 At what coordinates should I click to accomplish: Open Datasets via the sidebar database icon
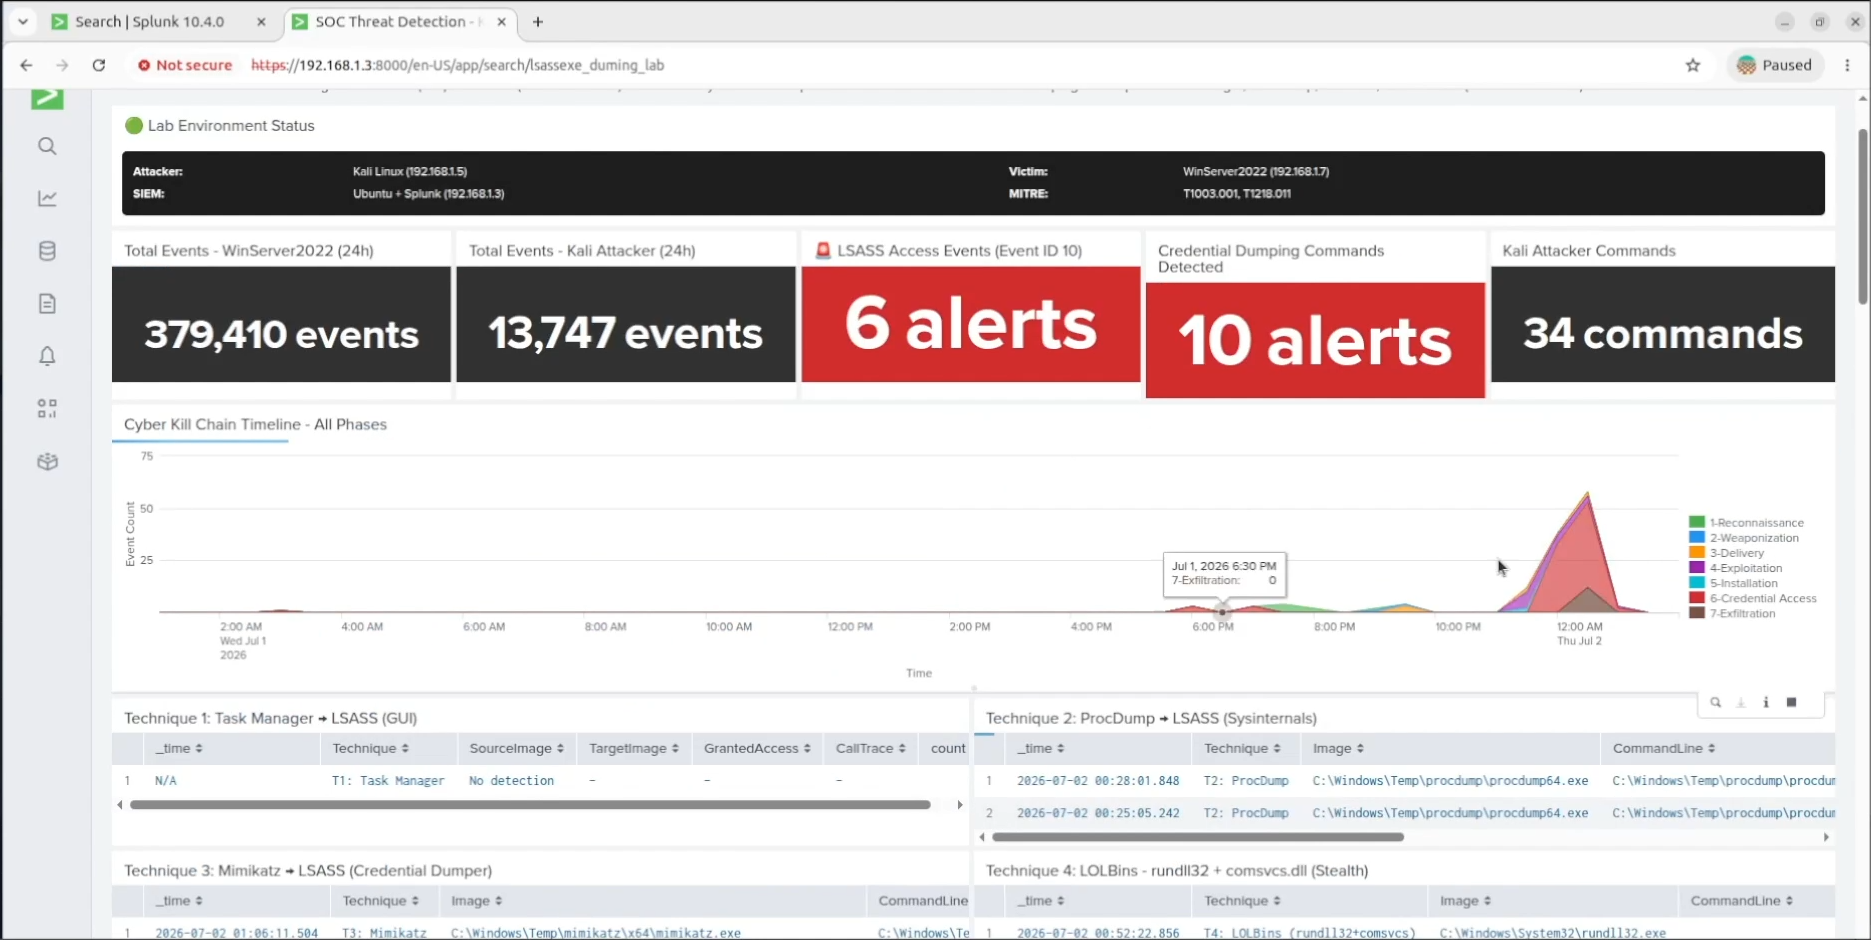47,251
